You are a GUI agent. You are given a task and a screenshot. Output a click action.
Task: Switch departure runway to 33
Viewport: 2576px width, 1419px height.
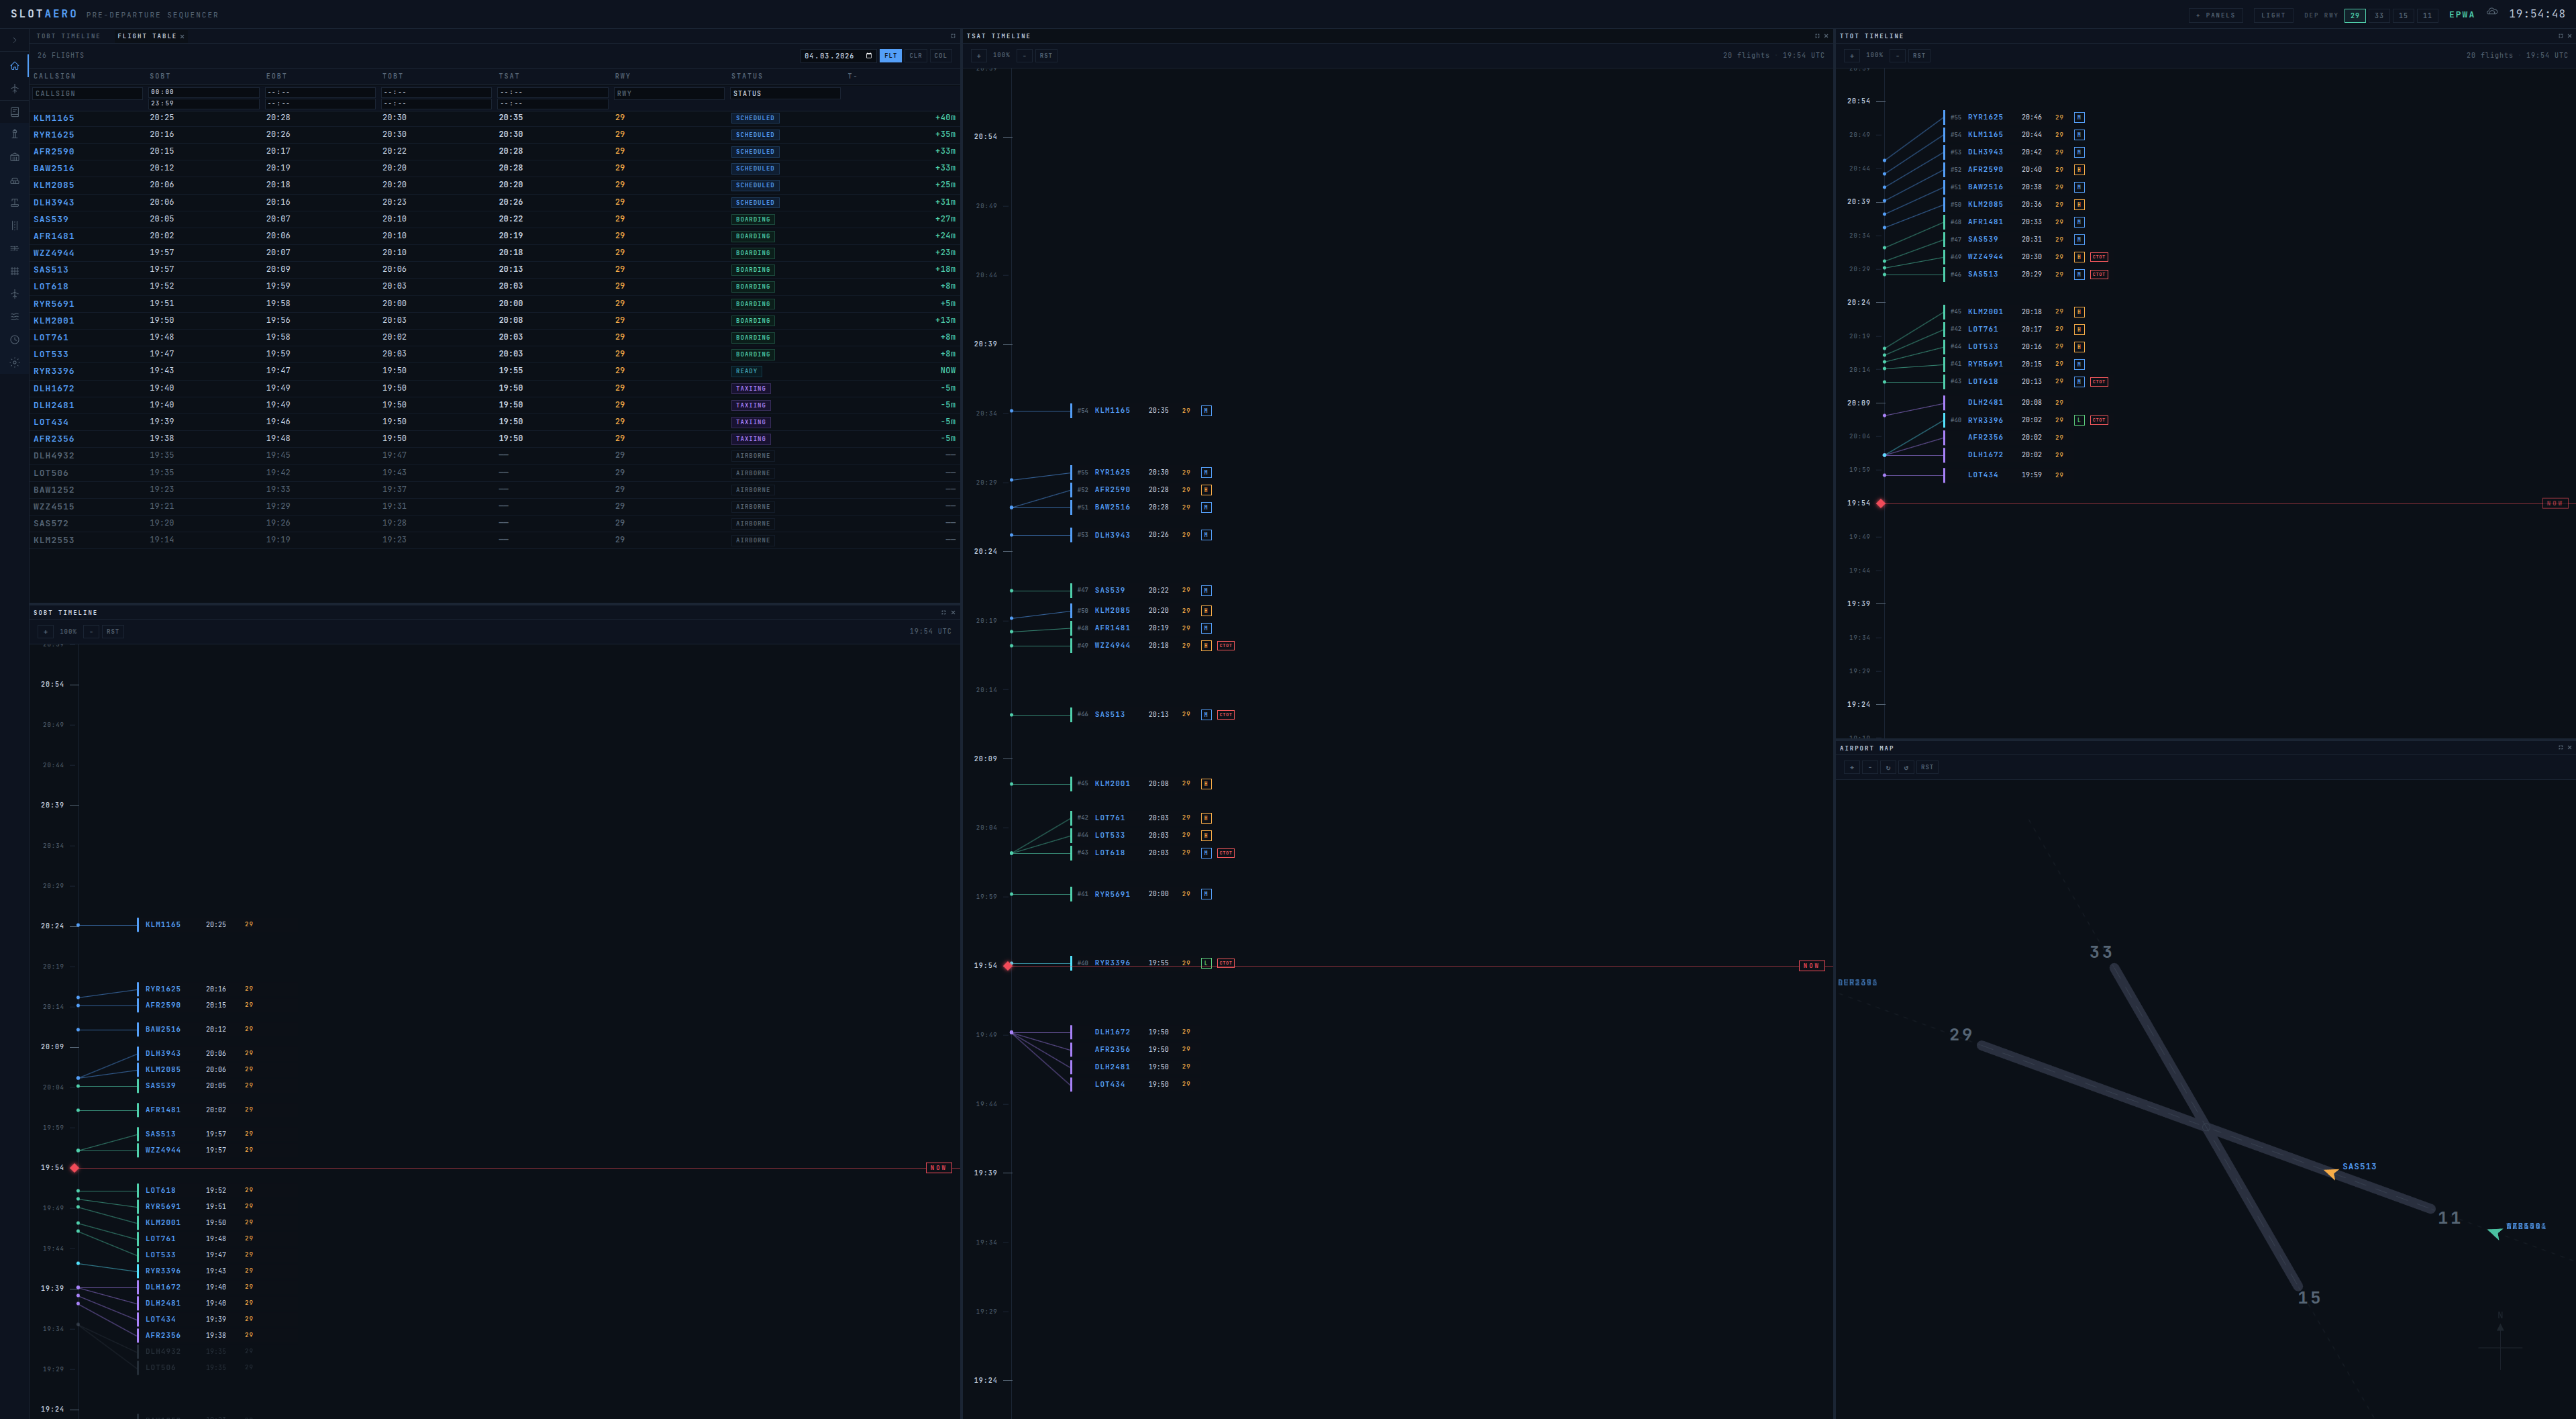point(2378,15)
